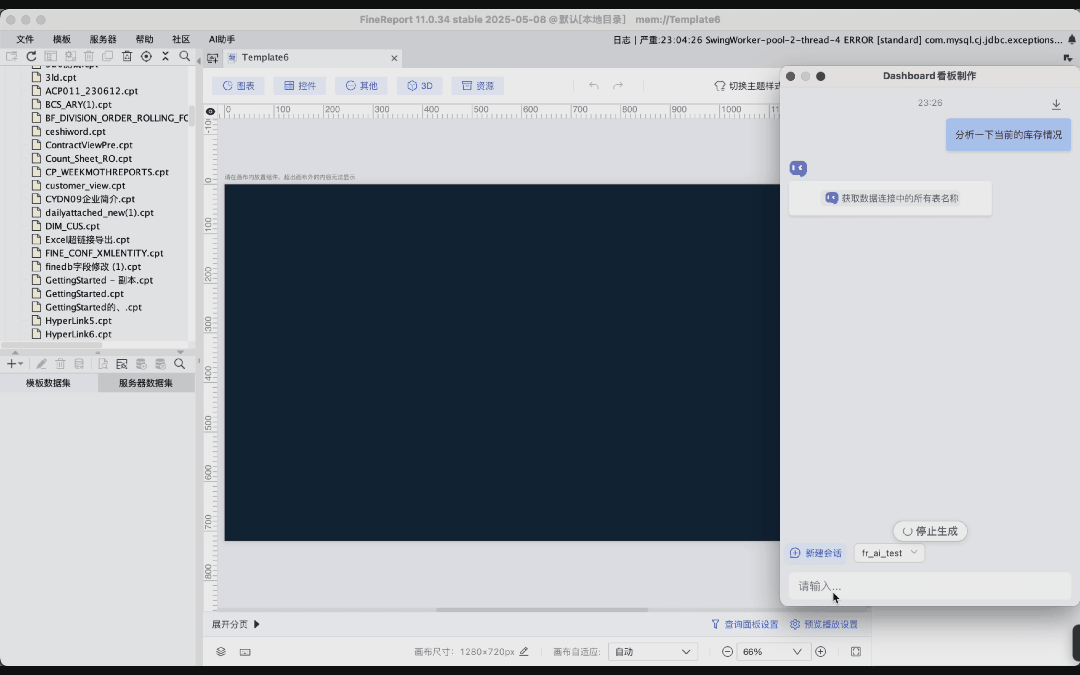Viewport: 1080px width, 675px height.
Task: Click the 控件 widget button
Action: click(x=300, y=85)
